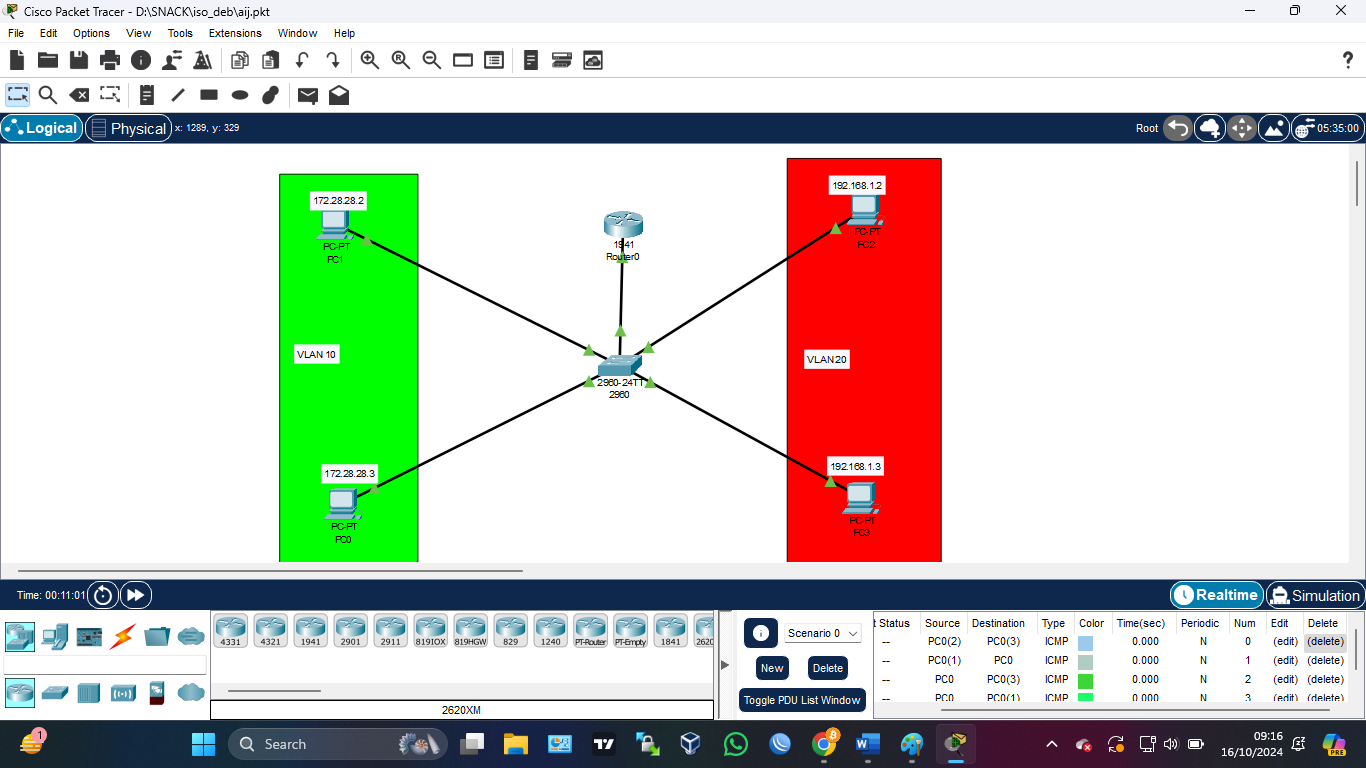Screen dimensions: 1366x768
Task: Open the Scenario 0 dropdown
Action: coord(823,633)
